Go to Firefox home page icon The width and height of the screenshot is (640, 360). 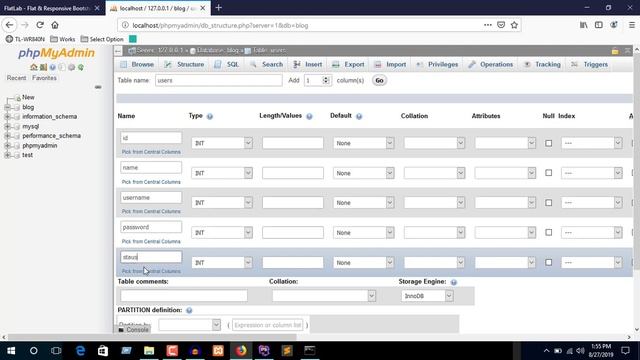55,25
